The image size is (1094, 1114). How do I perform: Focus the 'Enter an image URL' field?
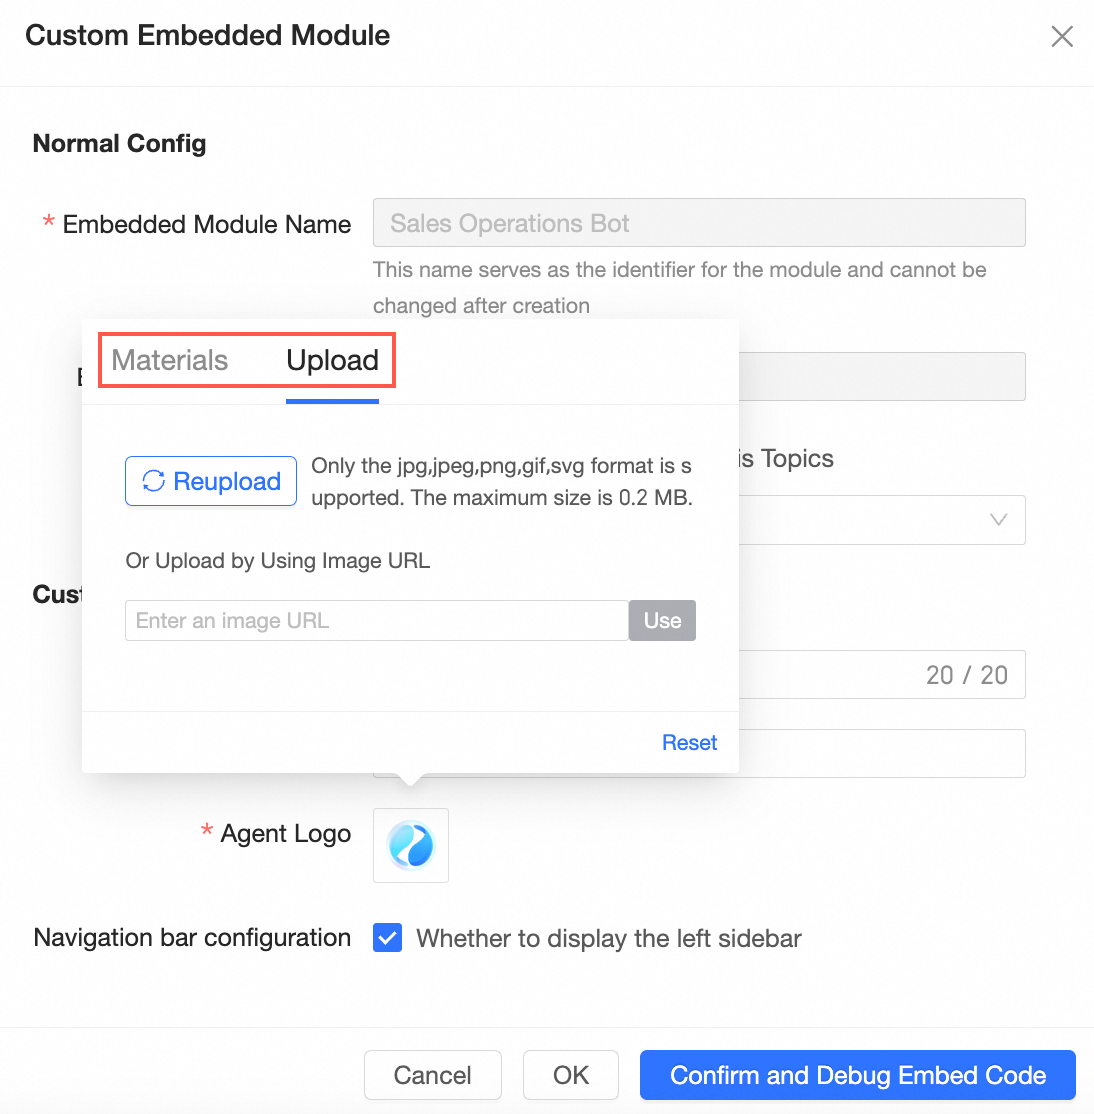[376, 621]
